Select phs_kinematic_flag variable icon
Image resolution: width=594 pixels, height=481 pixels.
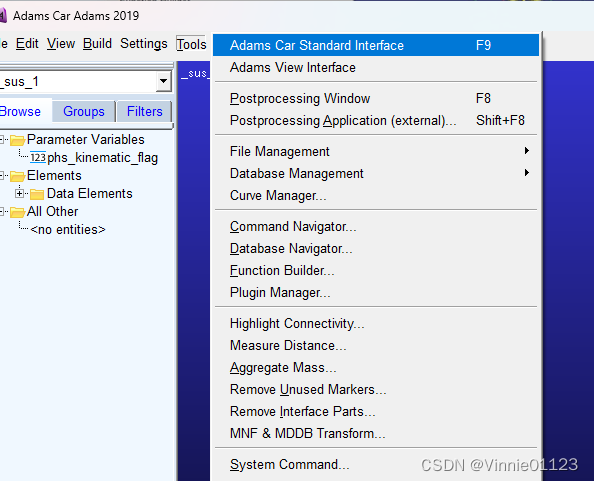coord(38,158)
